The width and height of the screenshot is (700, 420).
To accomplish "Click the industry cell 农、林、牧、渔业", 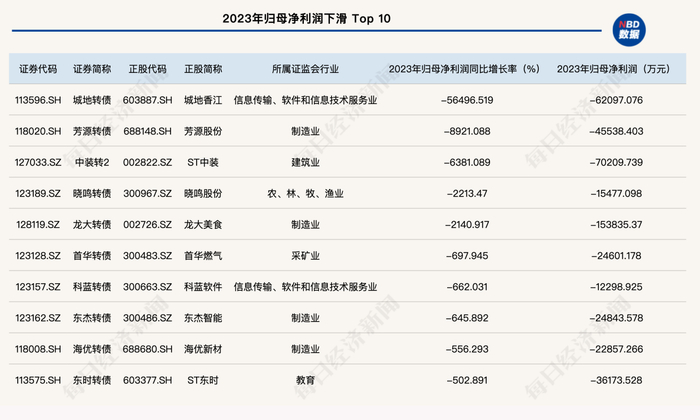I will pos(305,194).
